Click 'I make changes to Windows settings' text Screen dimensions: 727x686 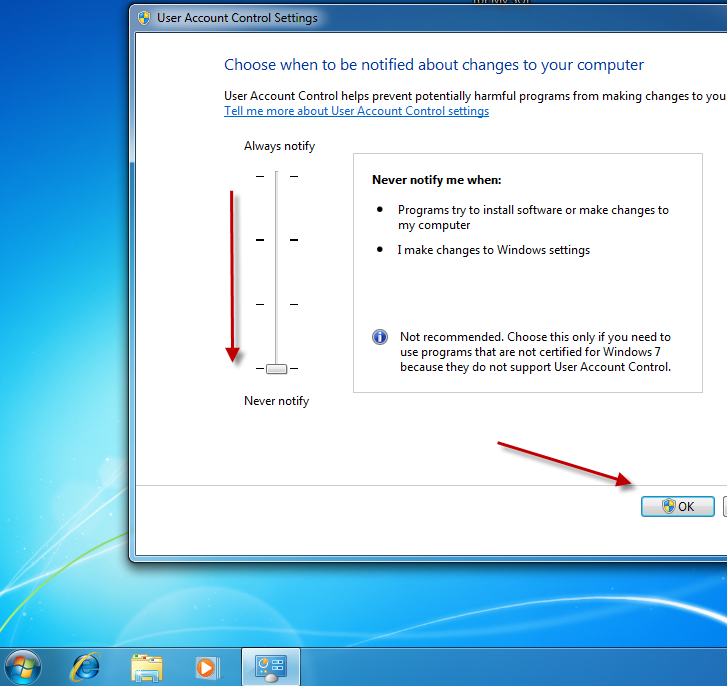[493, 250]
